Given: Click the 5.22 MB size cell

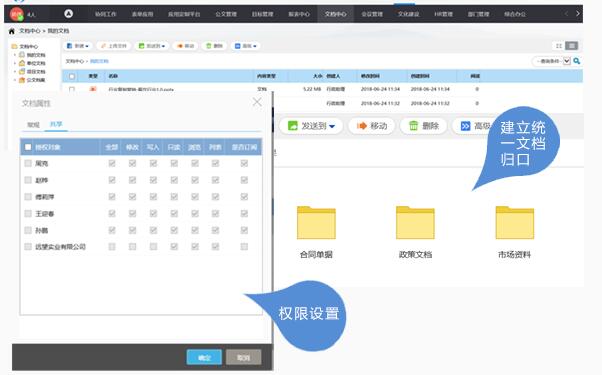Looking at the screenshot, I should 311,89.
